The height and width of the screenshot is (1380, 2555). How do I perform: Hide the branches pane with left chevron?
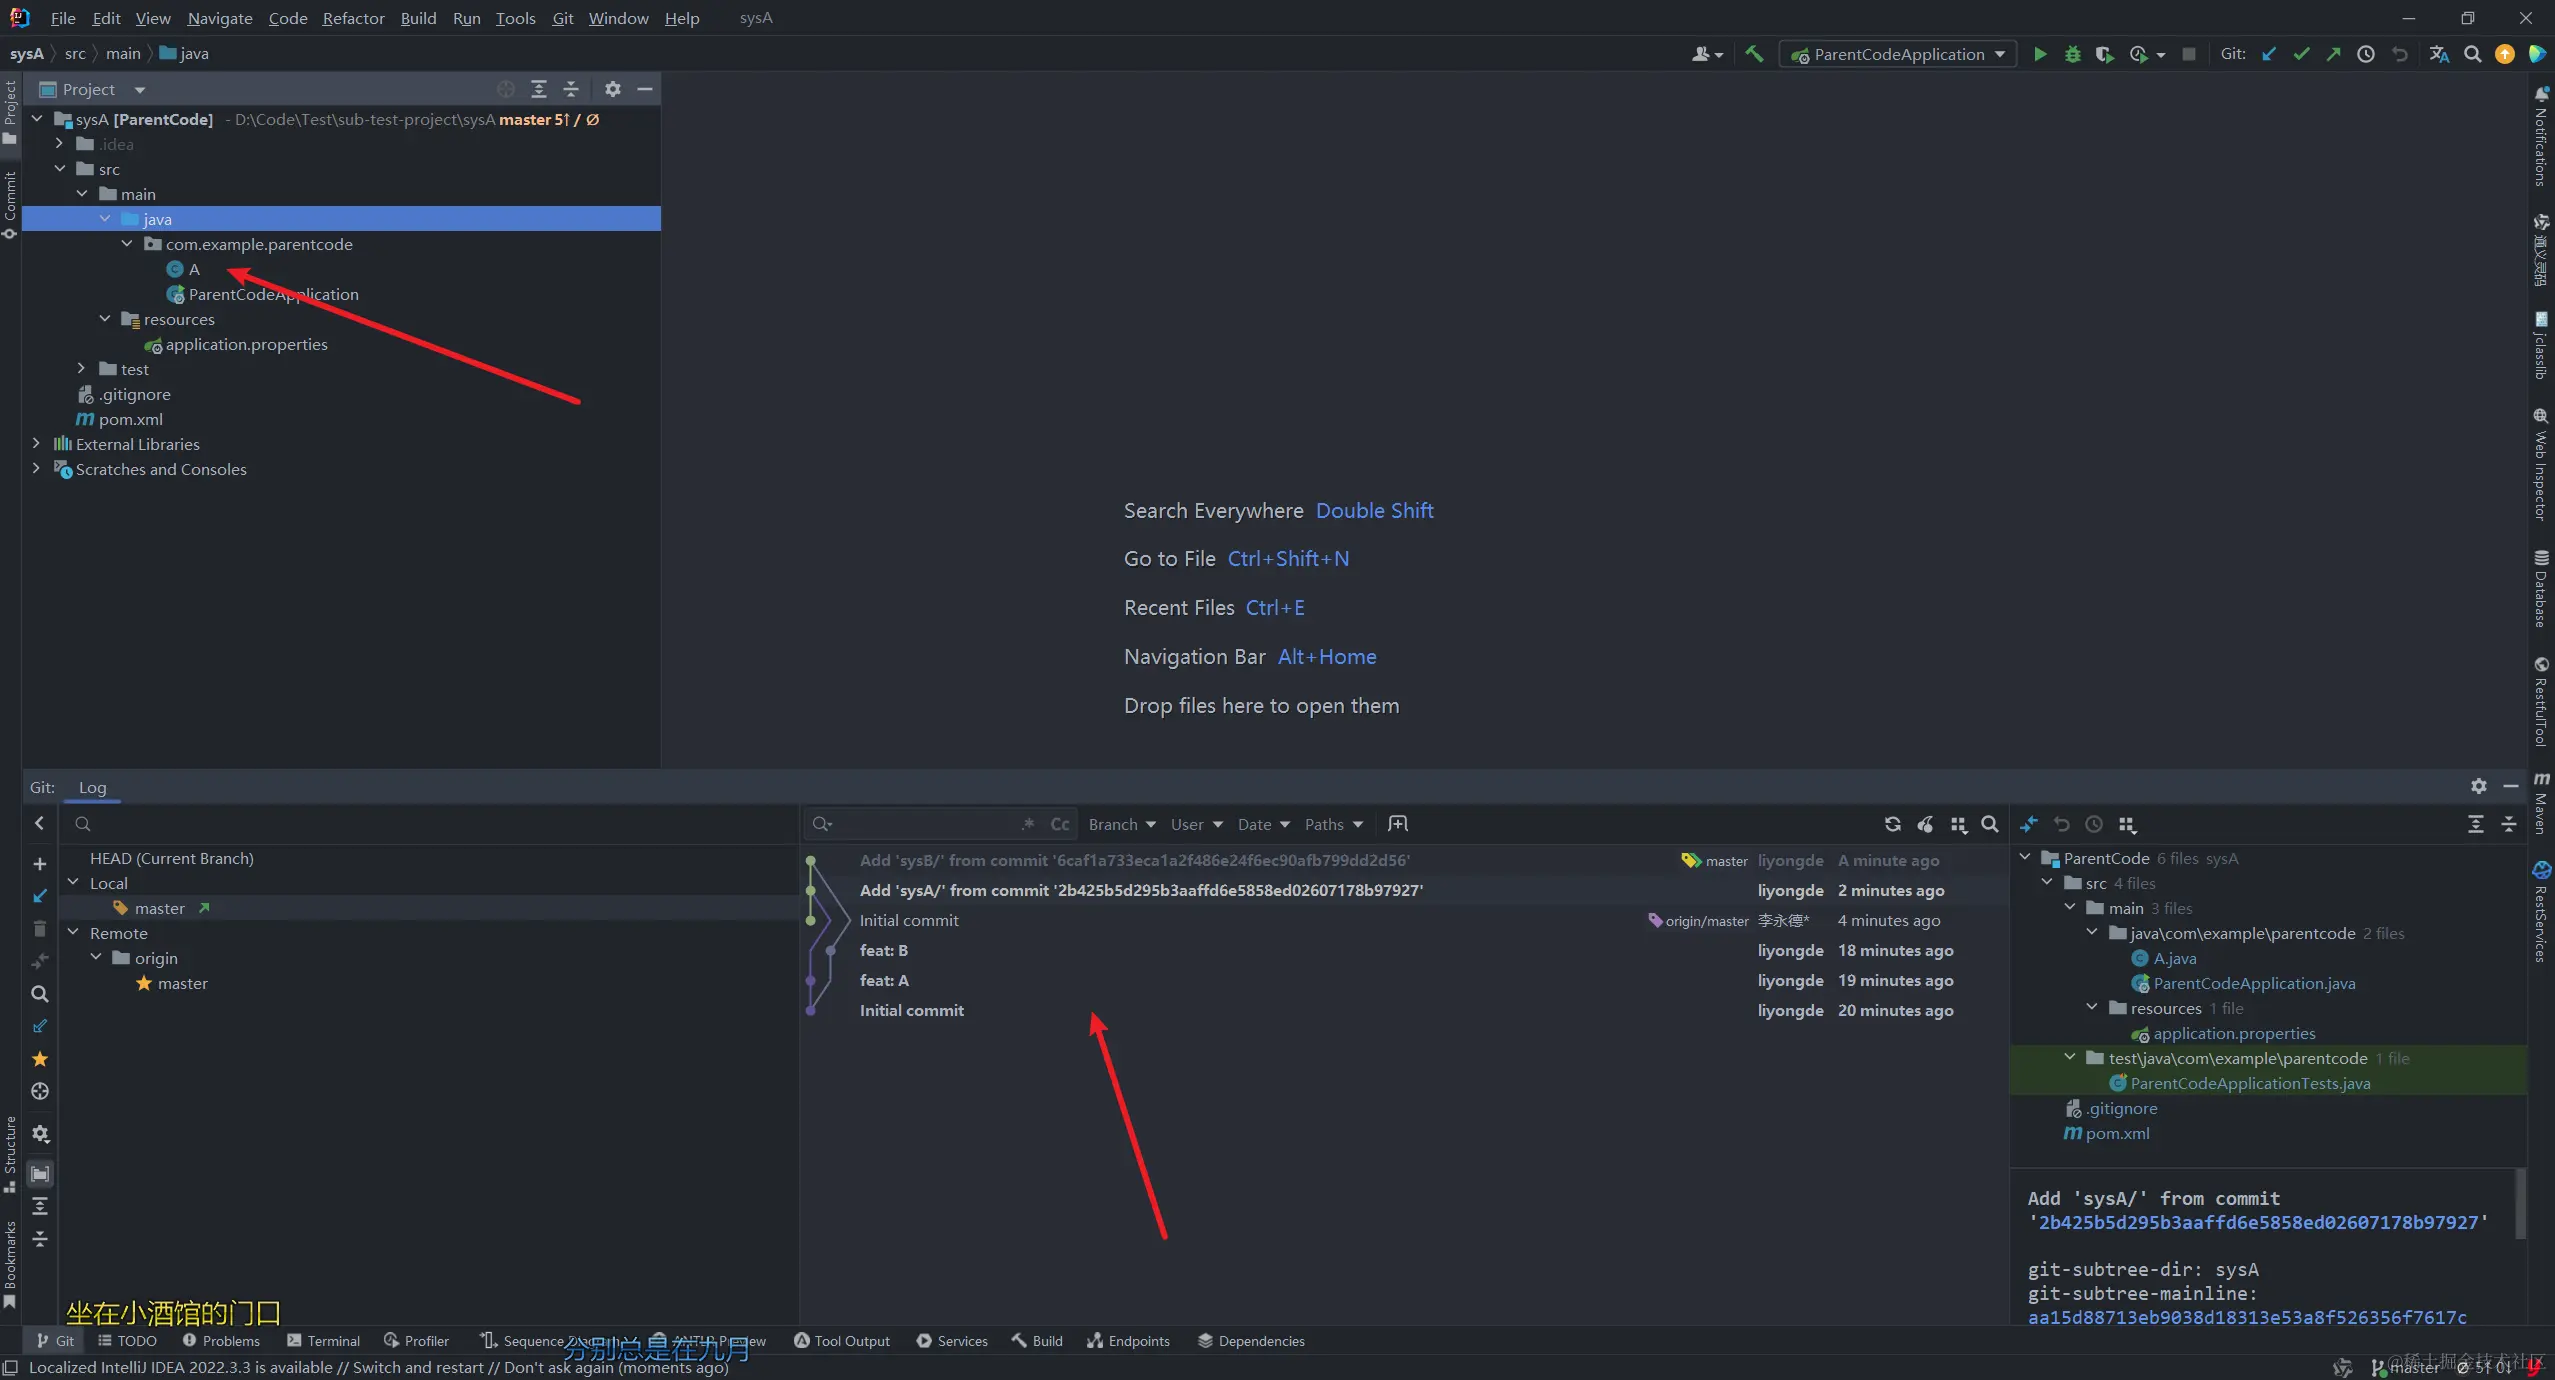point(40,823)
